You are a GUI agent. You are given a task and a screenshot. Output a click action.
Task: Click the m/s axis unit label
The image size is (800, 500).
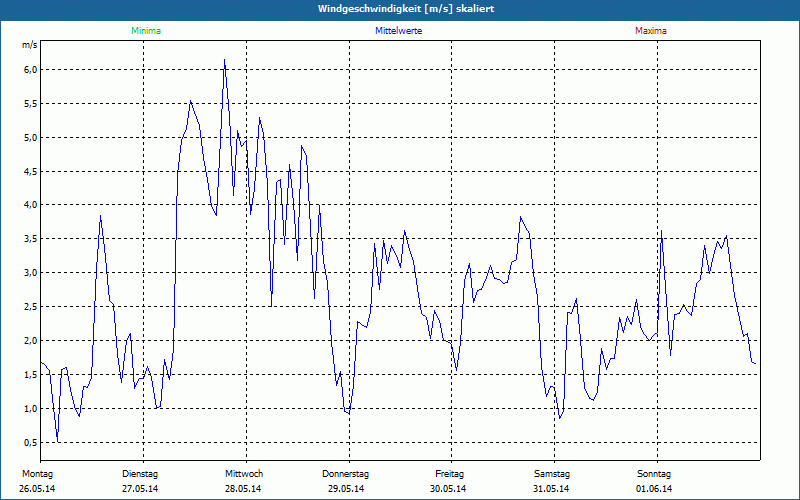30,45
